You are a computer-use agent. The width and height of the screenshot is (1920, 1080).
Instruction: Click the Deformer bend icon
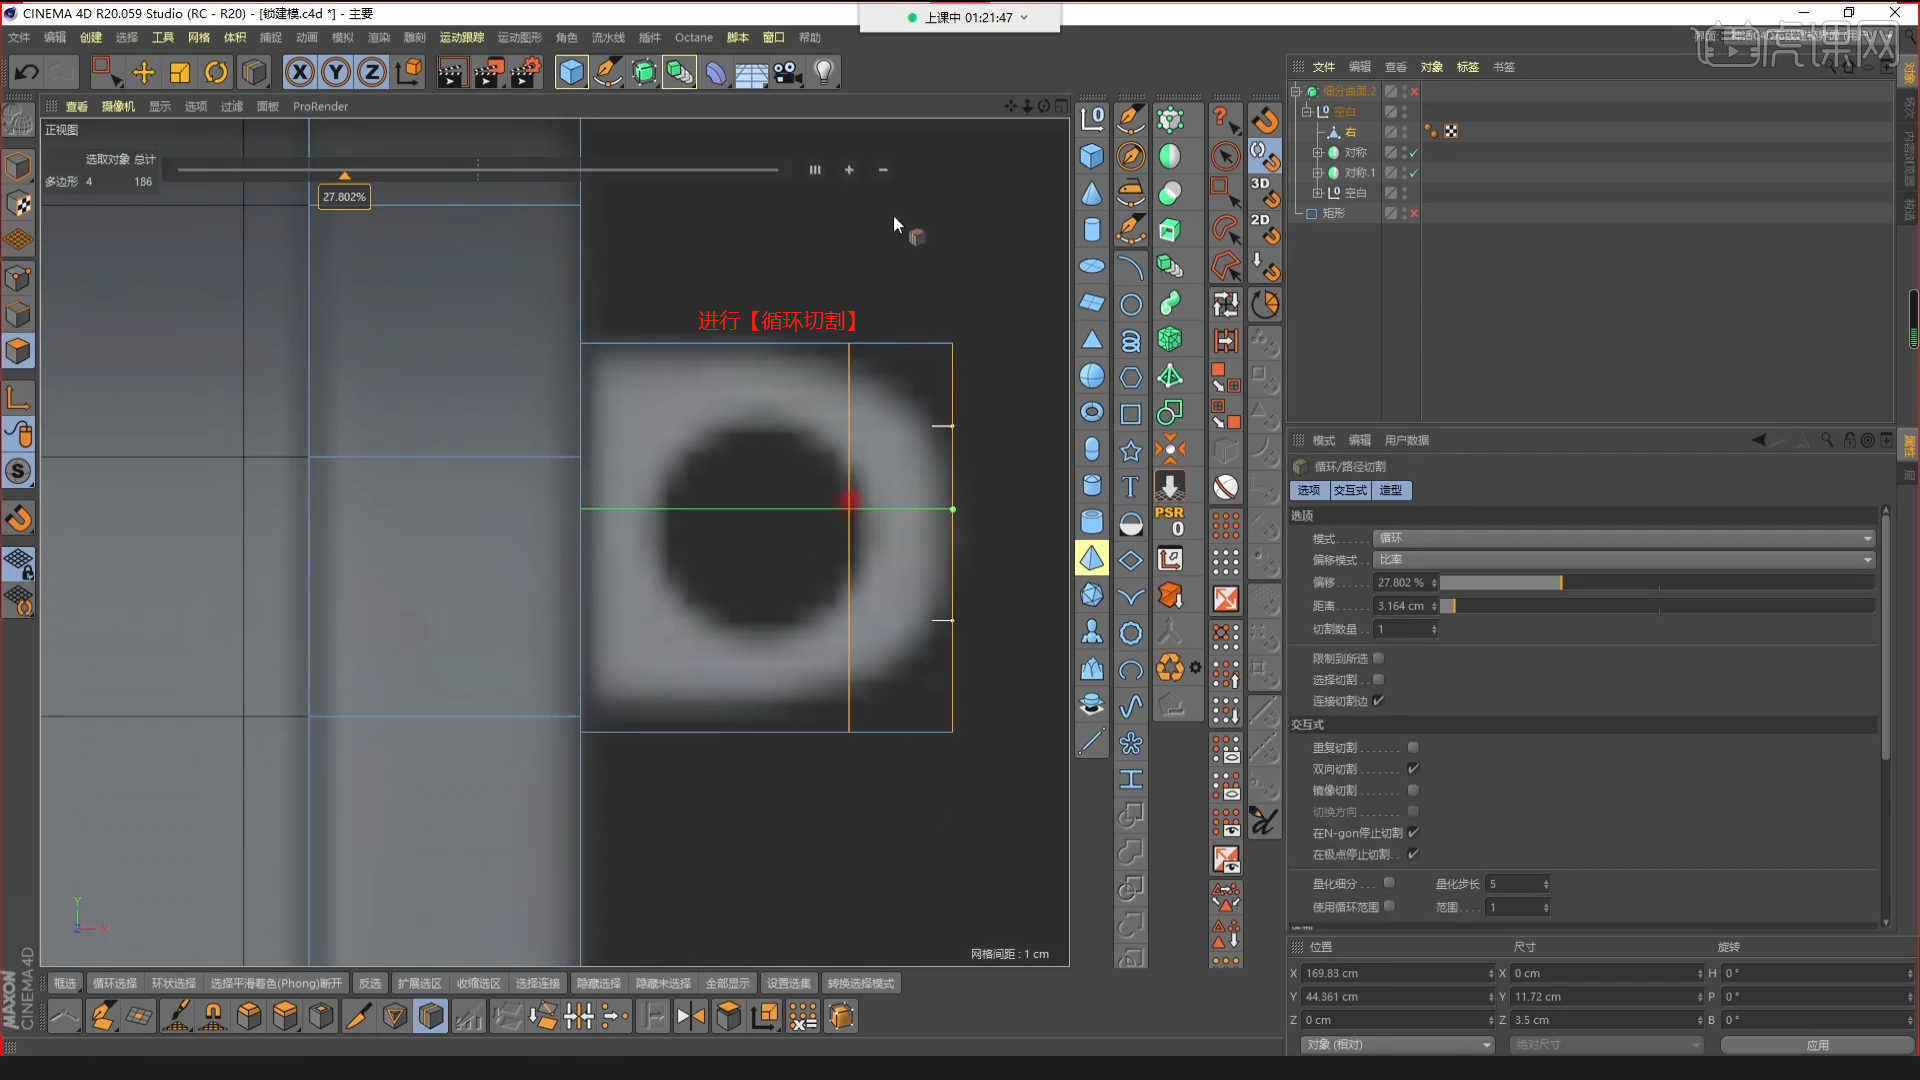tap(716, 72)
